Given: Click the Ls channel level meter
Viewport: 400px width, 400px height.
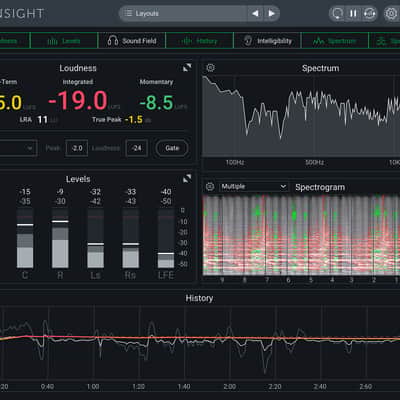Looking at the screenshot, I should (x=96, y=238).
